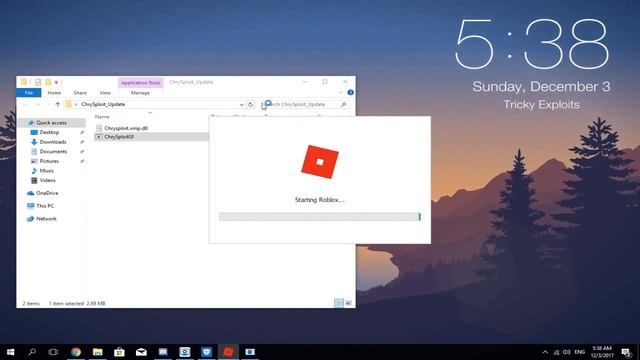Open the Home ribbon tab

tap(54, 93)
